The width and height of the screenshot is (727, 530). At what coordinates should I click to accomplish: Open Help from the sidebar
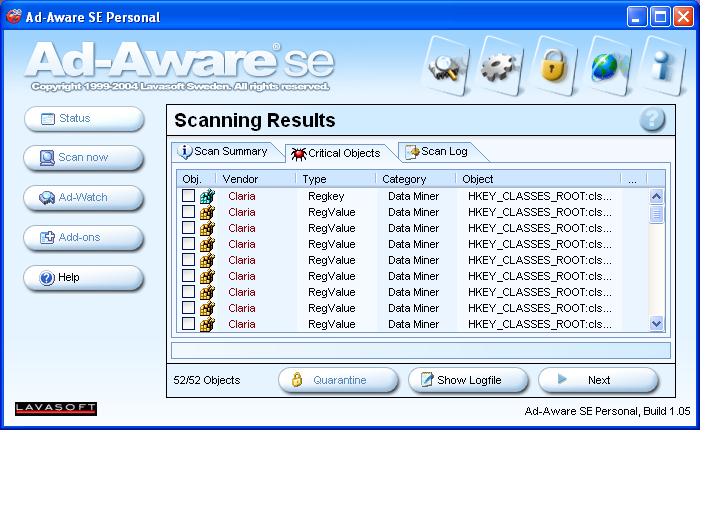tap(84, 278)
